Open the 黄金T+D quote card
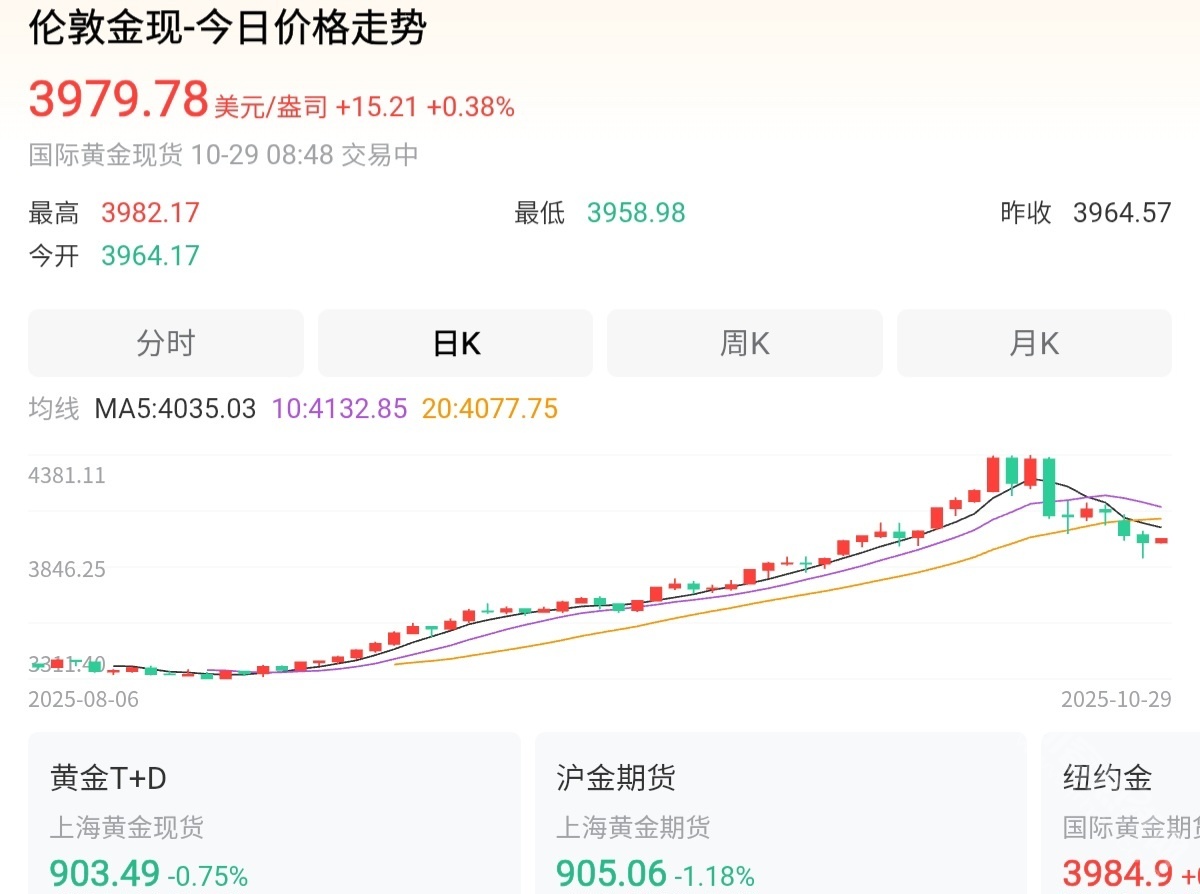 point(274,813)
